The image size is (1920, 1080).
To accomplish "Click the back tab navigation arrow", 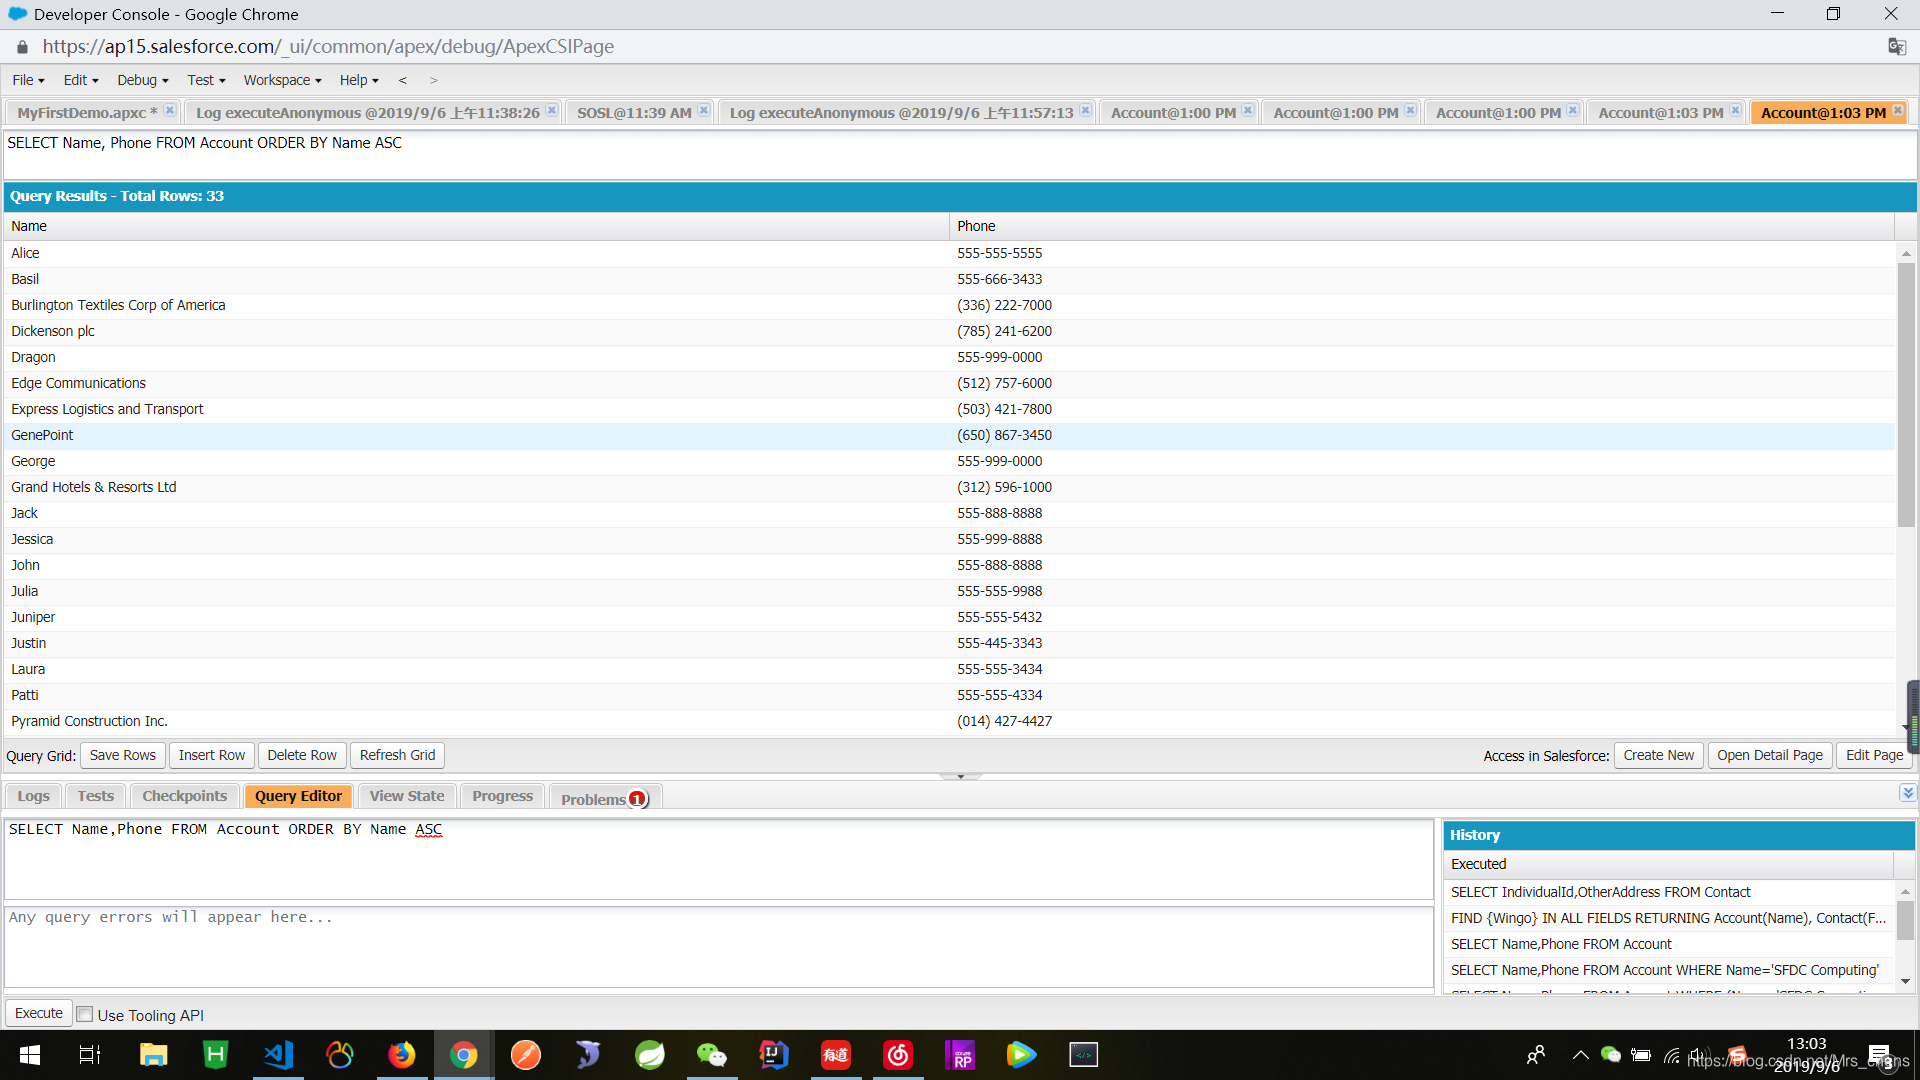I will (403, 80).
